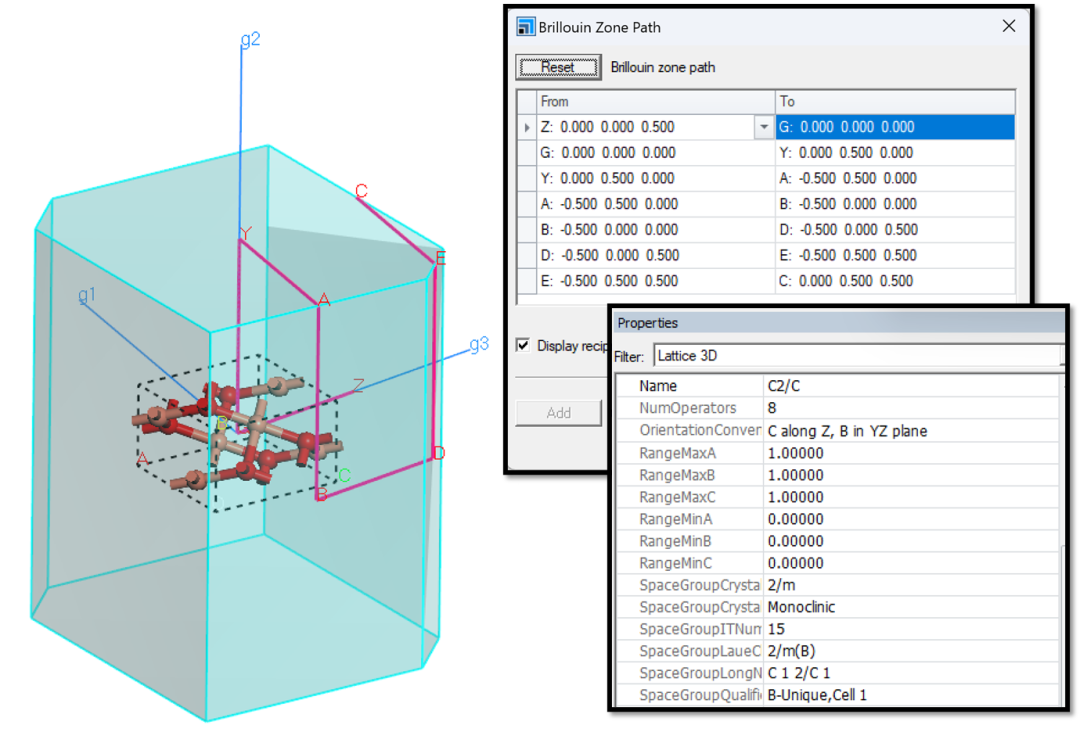Click the g3 reciprocal axis label
1080x743 pixels.
click(479, 344)
